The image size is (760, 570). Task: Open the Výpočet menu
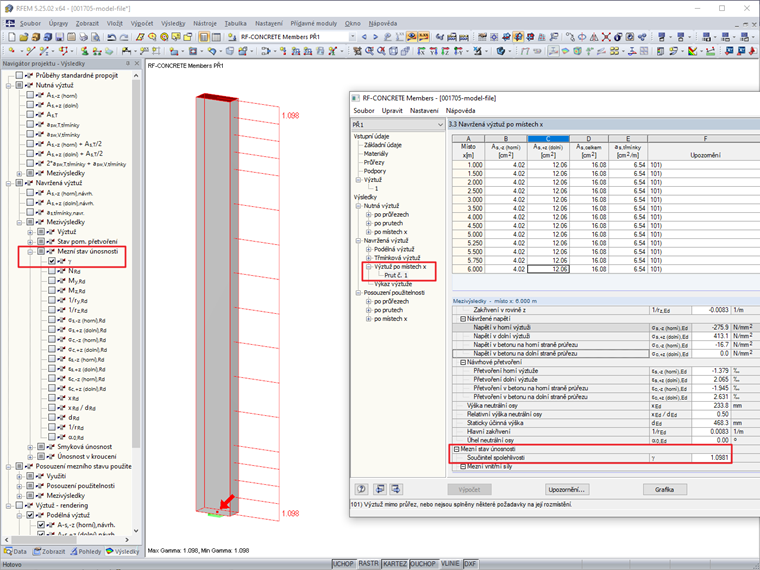[142, 23]
